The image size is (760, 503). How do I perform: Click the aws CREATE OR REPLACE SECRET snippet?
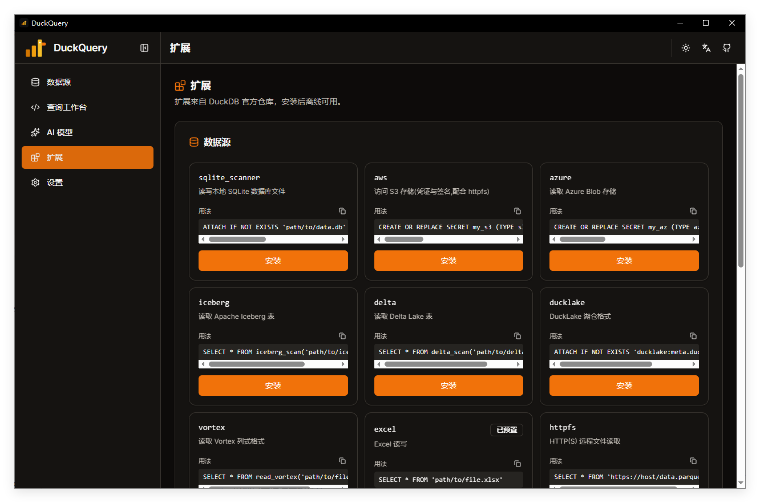click(x=448, y=227)
